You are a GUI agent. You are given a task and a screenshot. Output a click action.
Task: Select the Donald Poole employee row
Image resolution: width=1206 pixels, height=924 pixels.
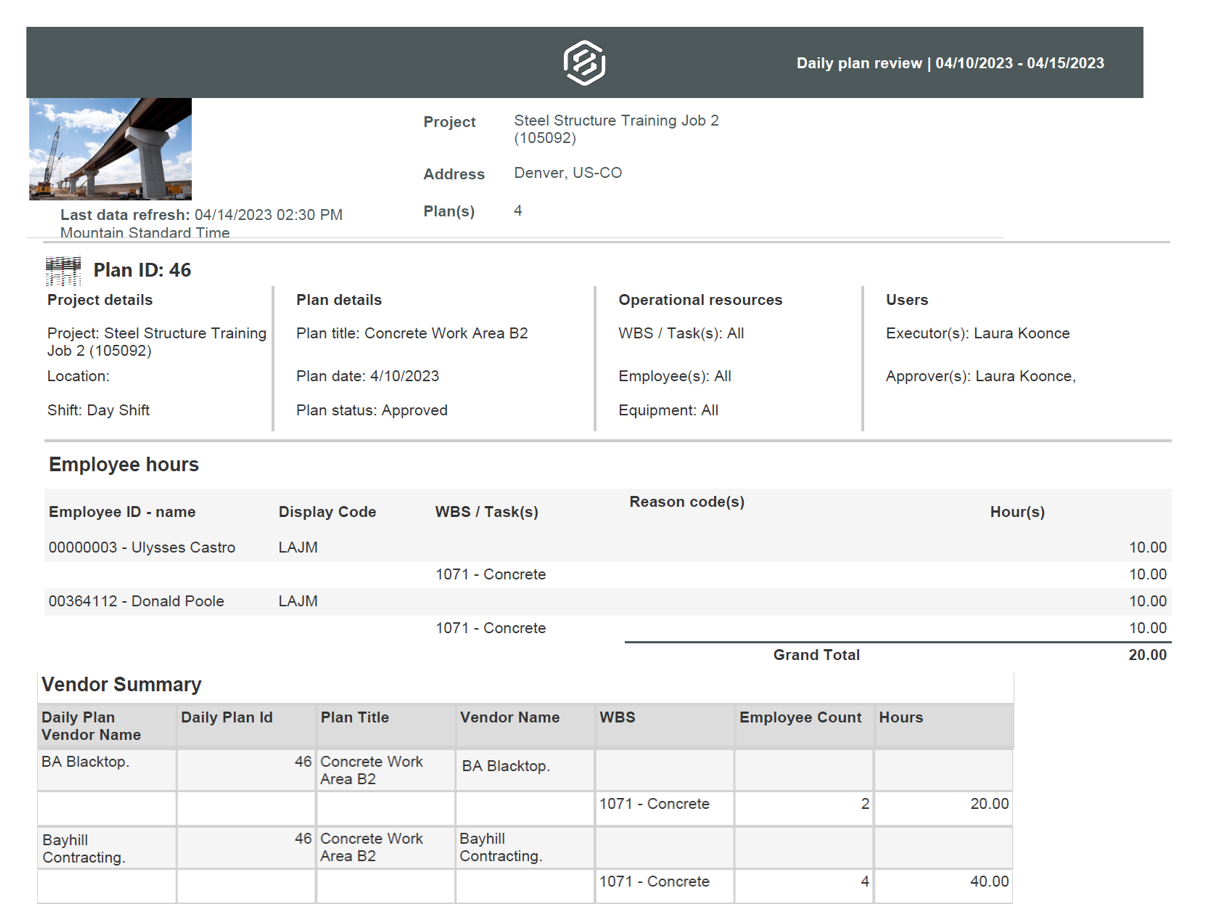point(136,602)
